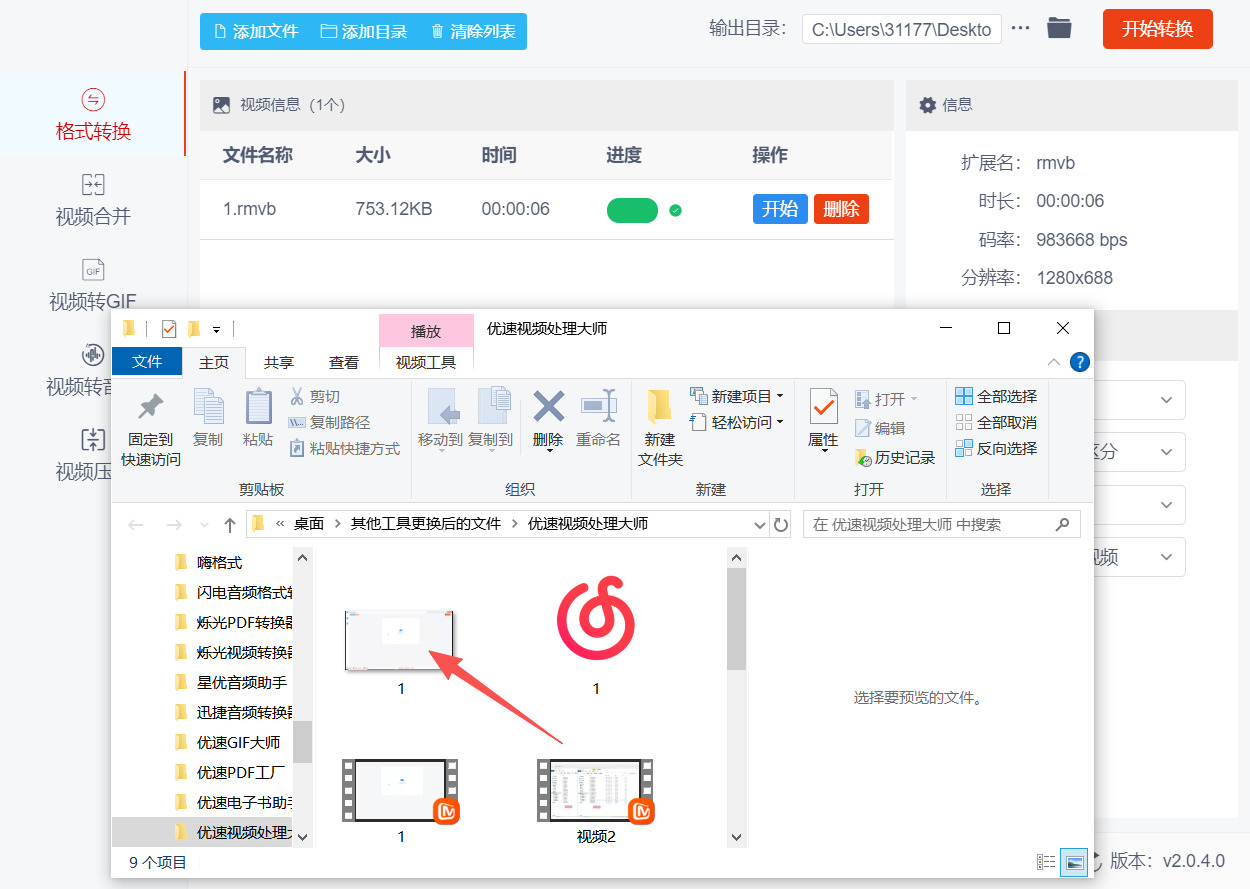Collapse the ribbon with the chevron
The height and width of the screenshot is (889, 1250).
pyautogui.click(x=1054, y=362)
